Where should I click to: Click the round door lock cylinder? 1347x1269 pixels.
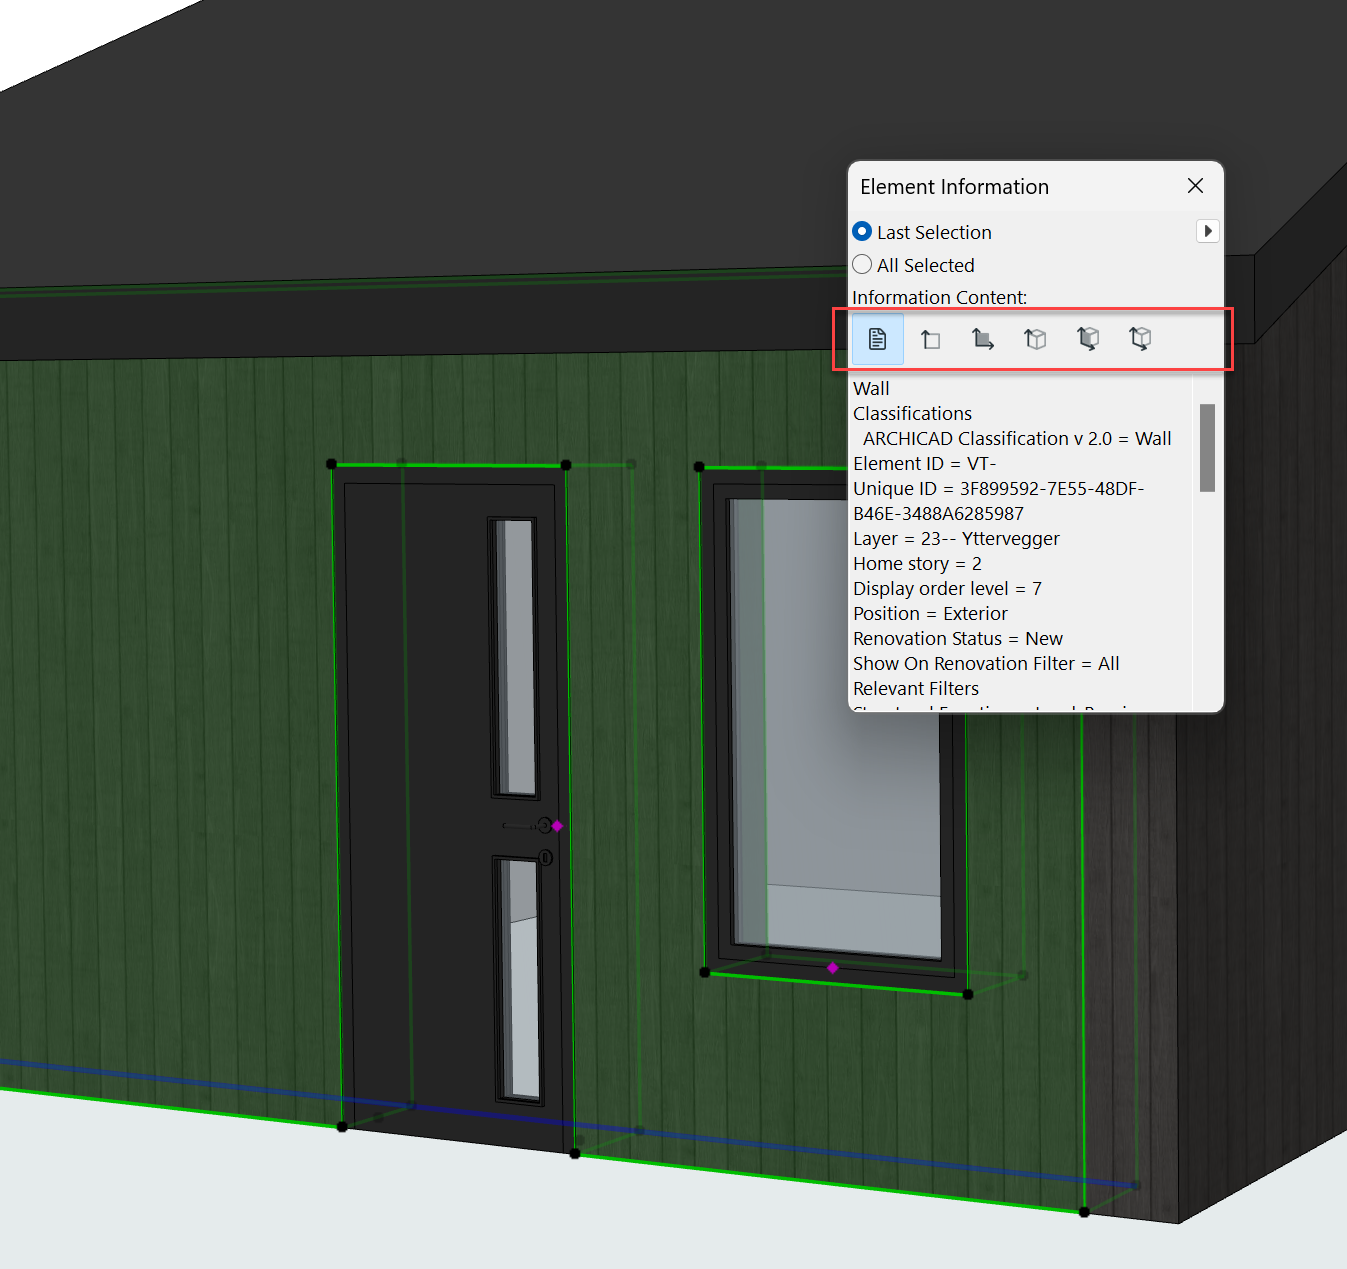click(546, 857)
